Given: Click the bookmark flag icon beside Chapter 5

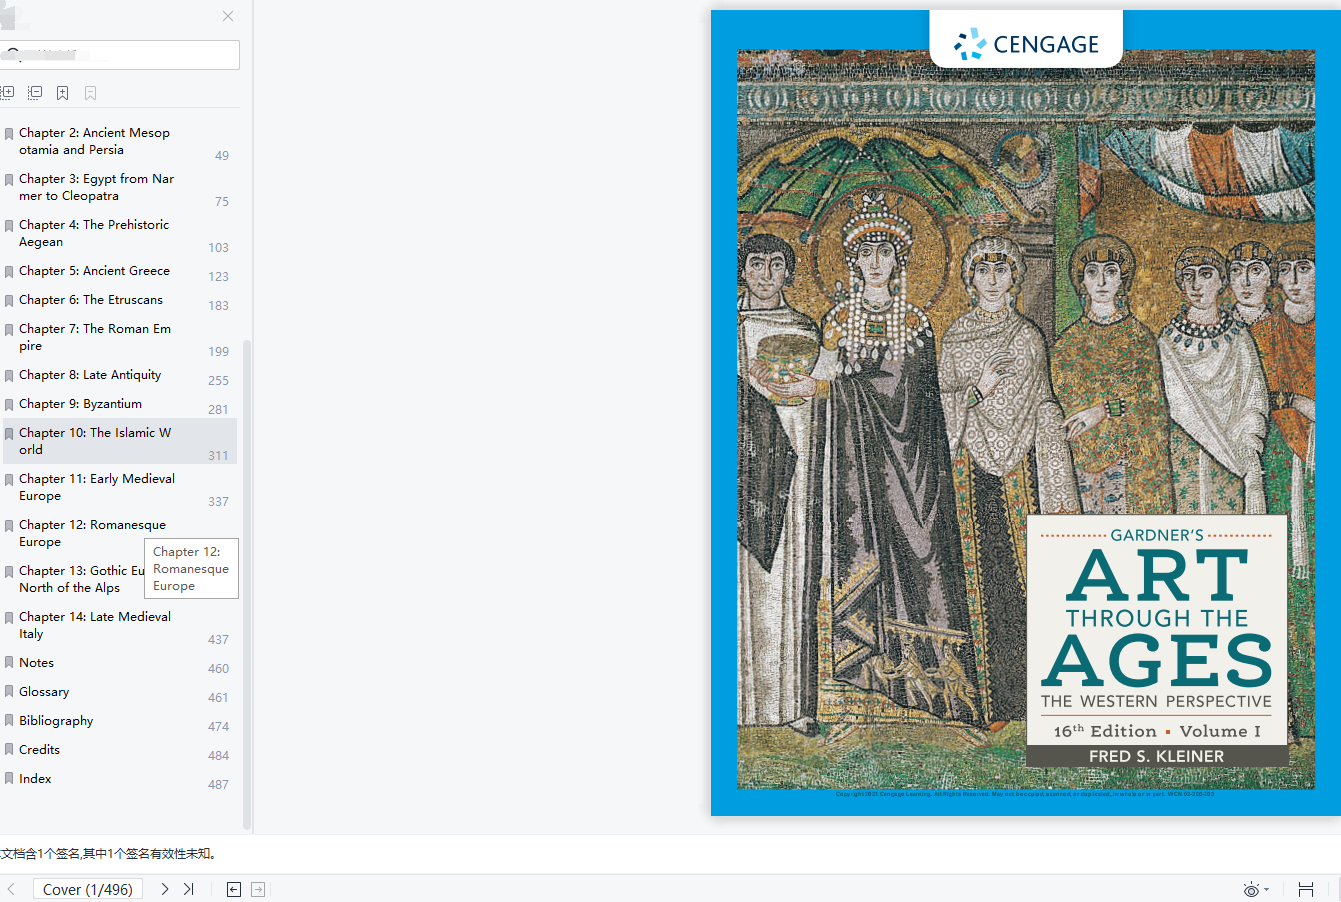Looking at the screenshot, I should tap(9, 272).
